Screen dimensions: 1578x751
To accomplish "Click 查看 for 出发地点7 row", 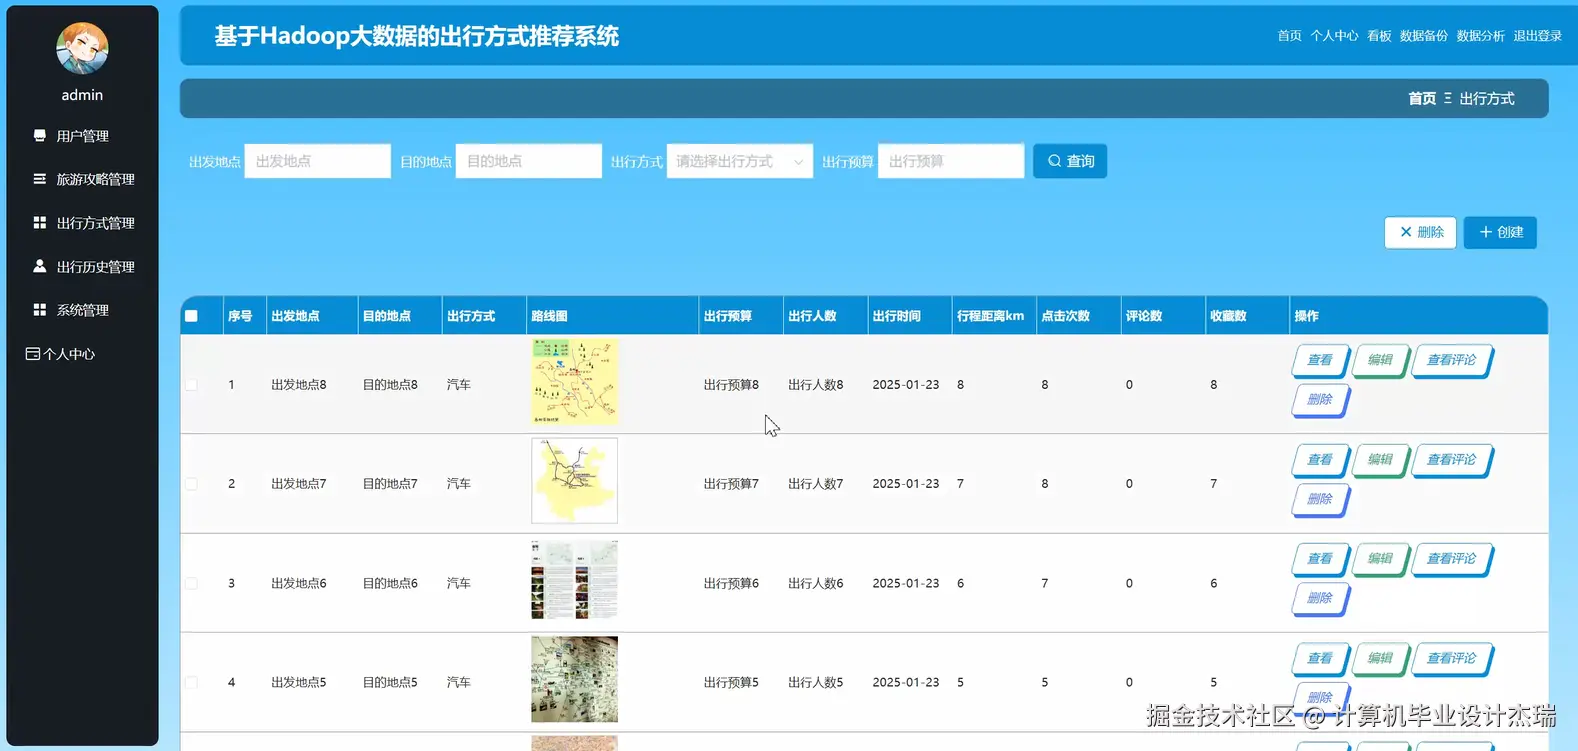I will point(1320,460).
